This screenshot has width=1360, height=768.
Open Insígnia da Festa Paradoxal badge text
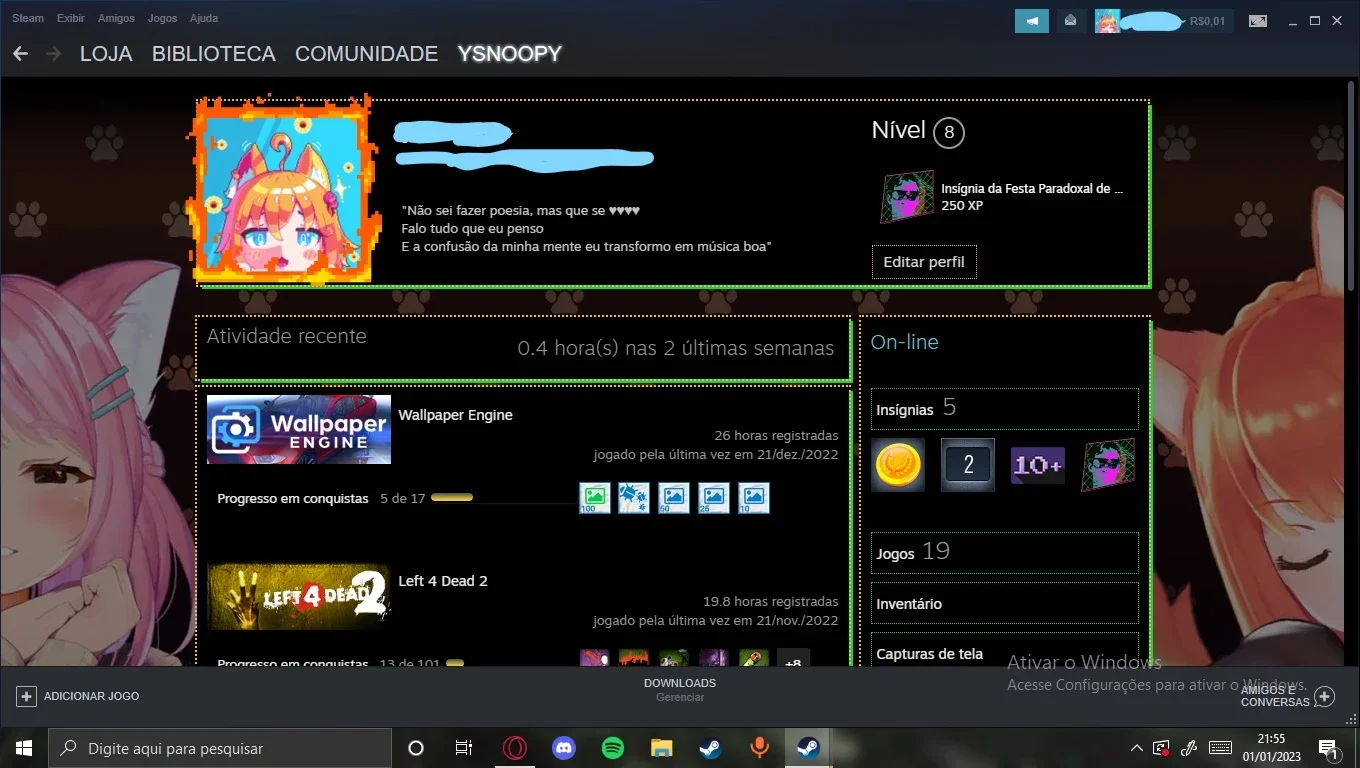(x=1032, y=189)
